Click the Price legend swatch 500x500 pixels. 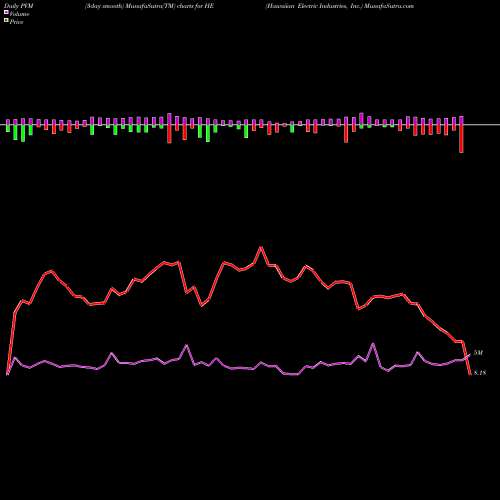click(6, 21)
